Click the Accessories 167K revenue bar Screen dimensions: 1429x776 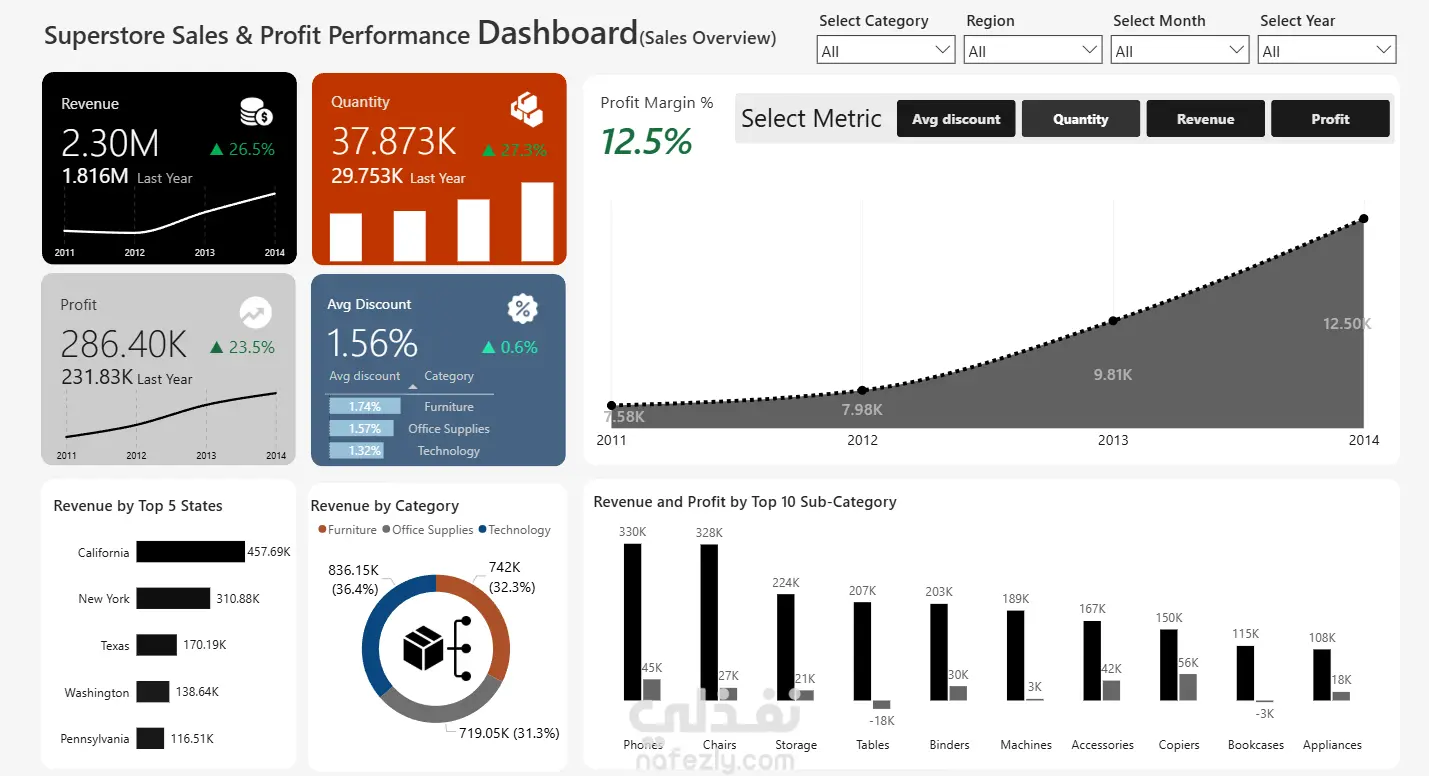[1092, 661]
